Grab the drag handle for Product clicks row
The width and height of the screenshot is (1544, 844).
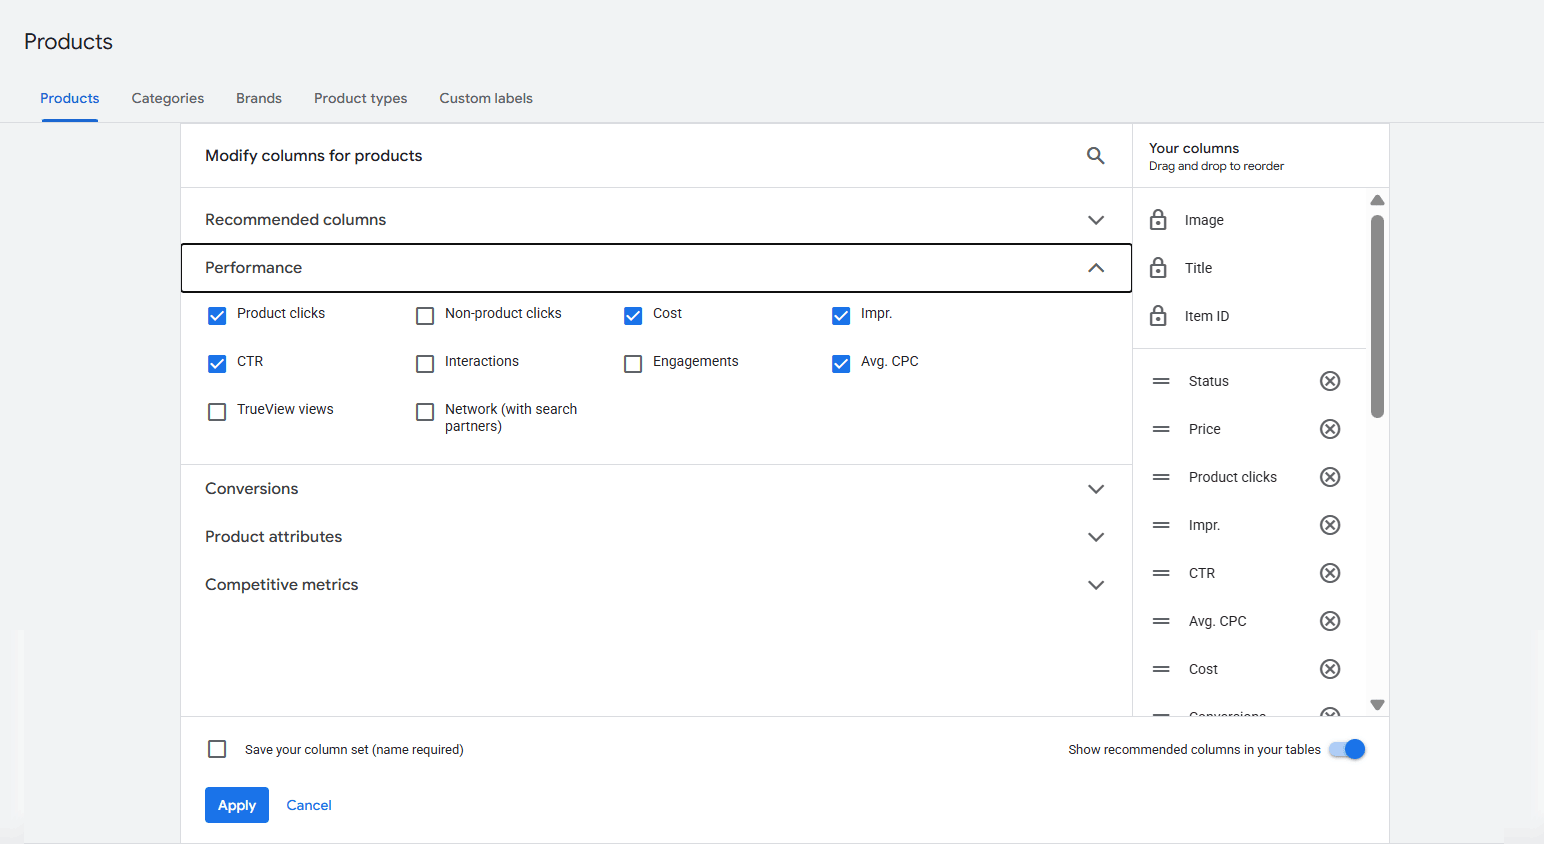point(1161,477)
